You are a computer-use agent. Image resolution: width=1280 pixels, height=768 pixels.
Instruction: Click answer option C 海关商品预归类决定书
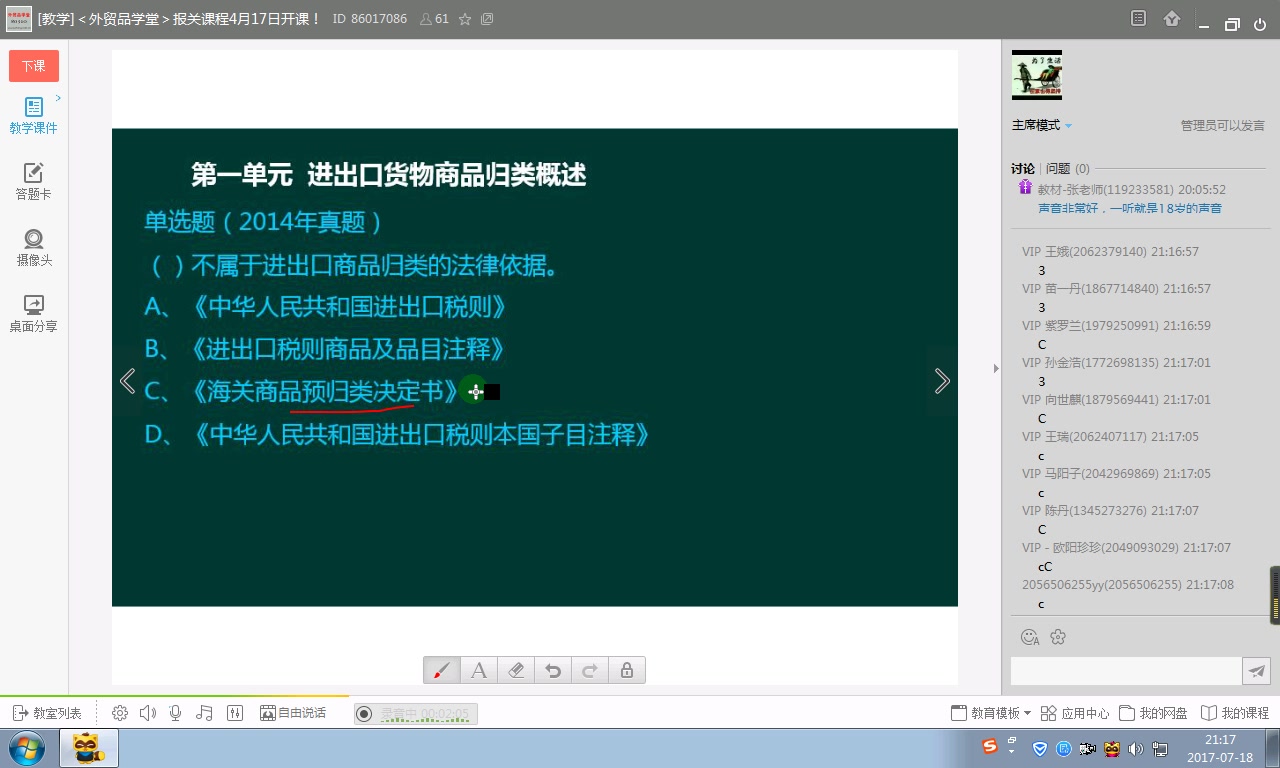point(301,391)
